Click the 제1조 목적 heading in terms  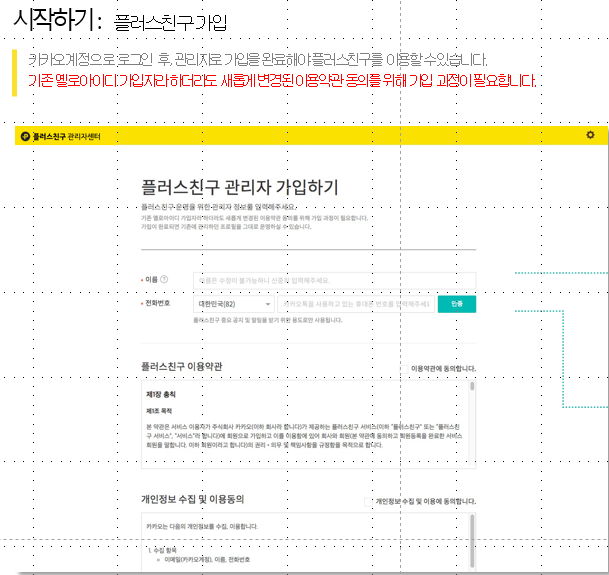[x=159, y=411]
